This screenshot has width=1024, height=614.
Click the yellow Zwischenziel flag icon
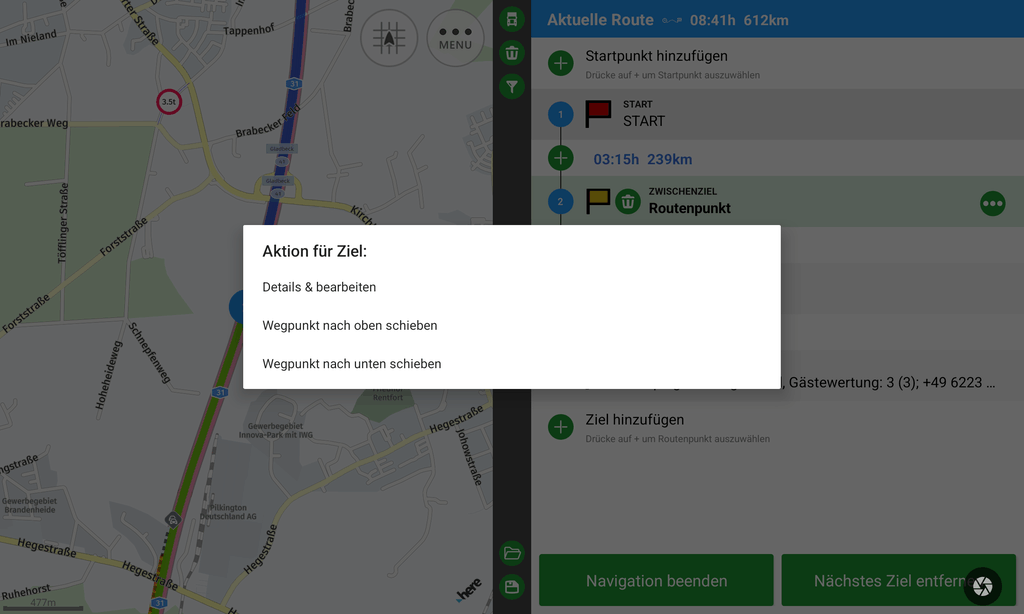point(598,201)
